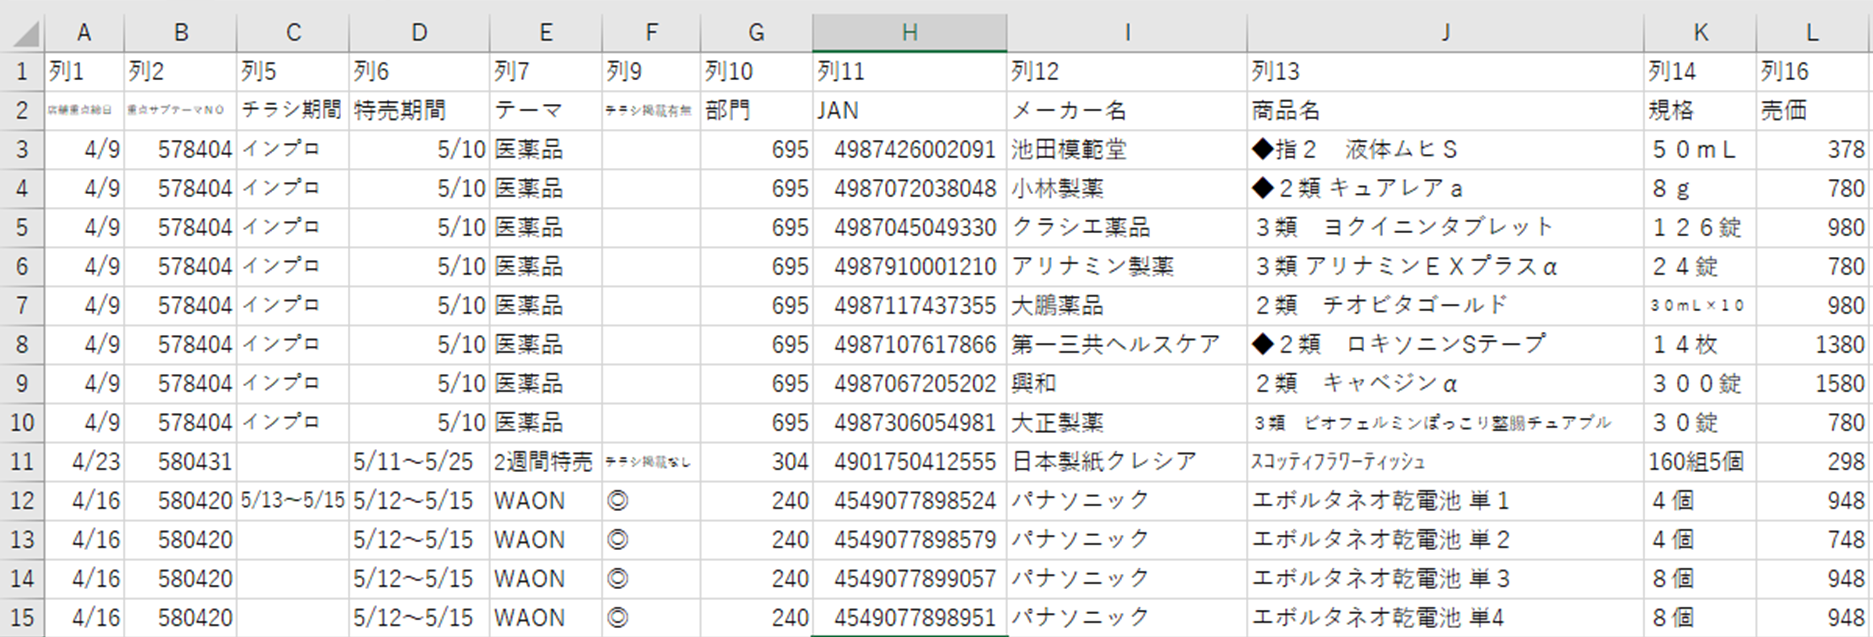
Task: Click product cell ヨクイニンタブレット
Action: [x=1445, y=227]
